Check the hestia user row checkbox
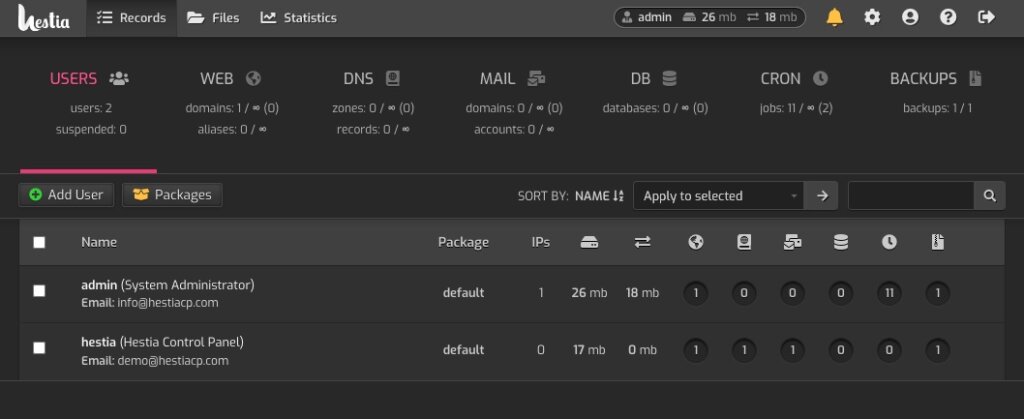The image size is (1024, 419). (x=39, y=348)
